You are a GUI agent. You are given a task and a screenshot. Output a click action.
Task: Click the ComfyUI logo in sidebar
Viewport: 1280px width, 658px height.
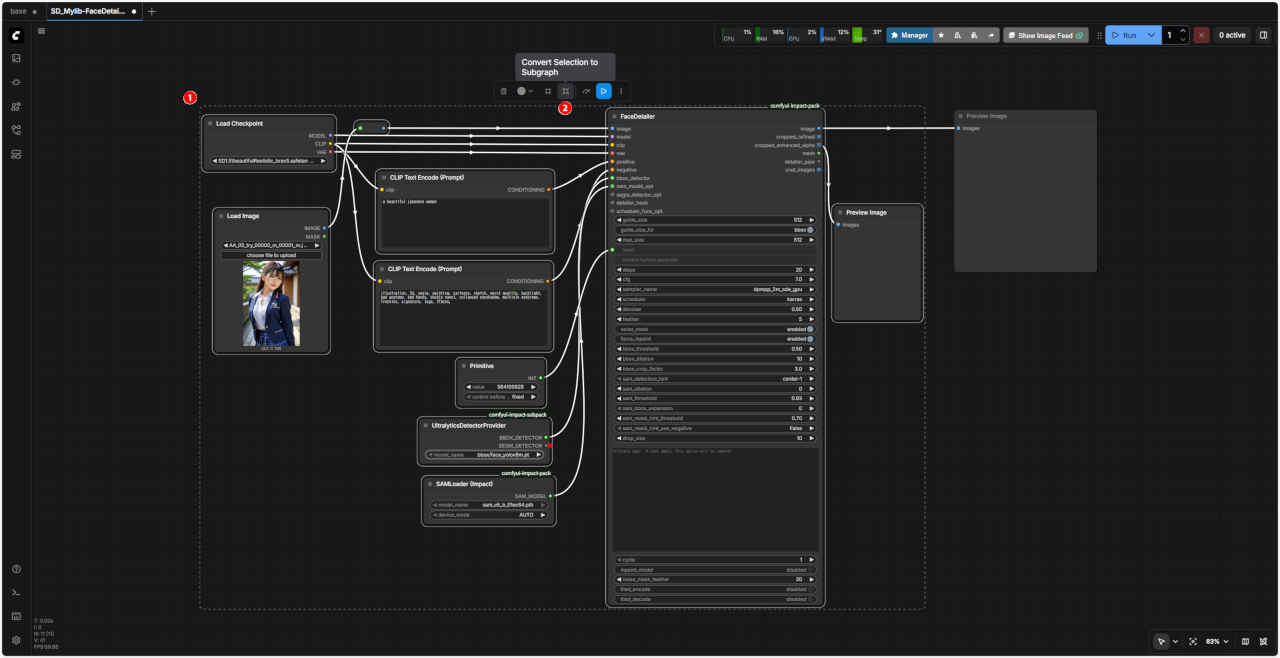coord(16,35)
